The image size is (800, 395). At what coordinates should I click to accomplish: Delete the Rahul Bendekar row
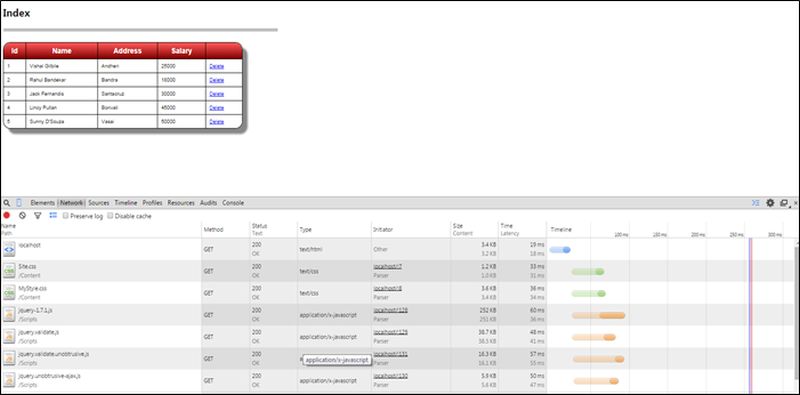point(216,80)
